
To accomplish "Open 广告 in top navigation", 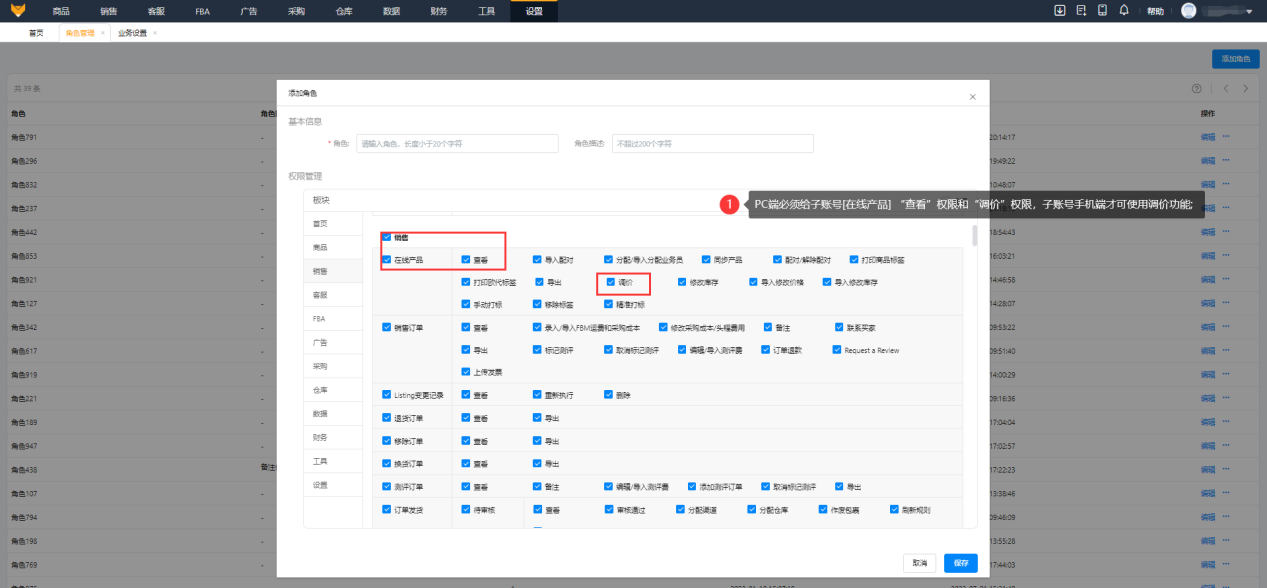I will [249, 11].
